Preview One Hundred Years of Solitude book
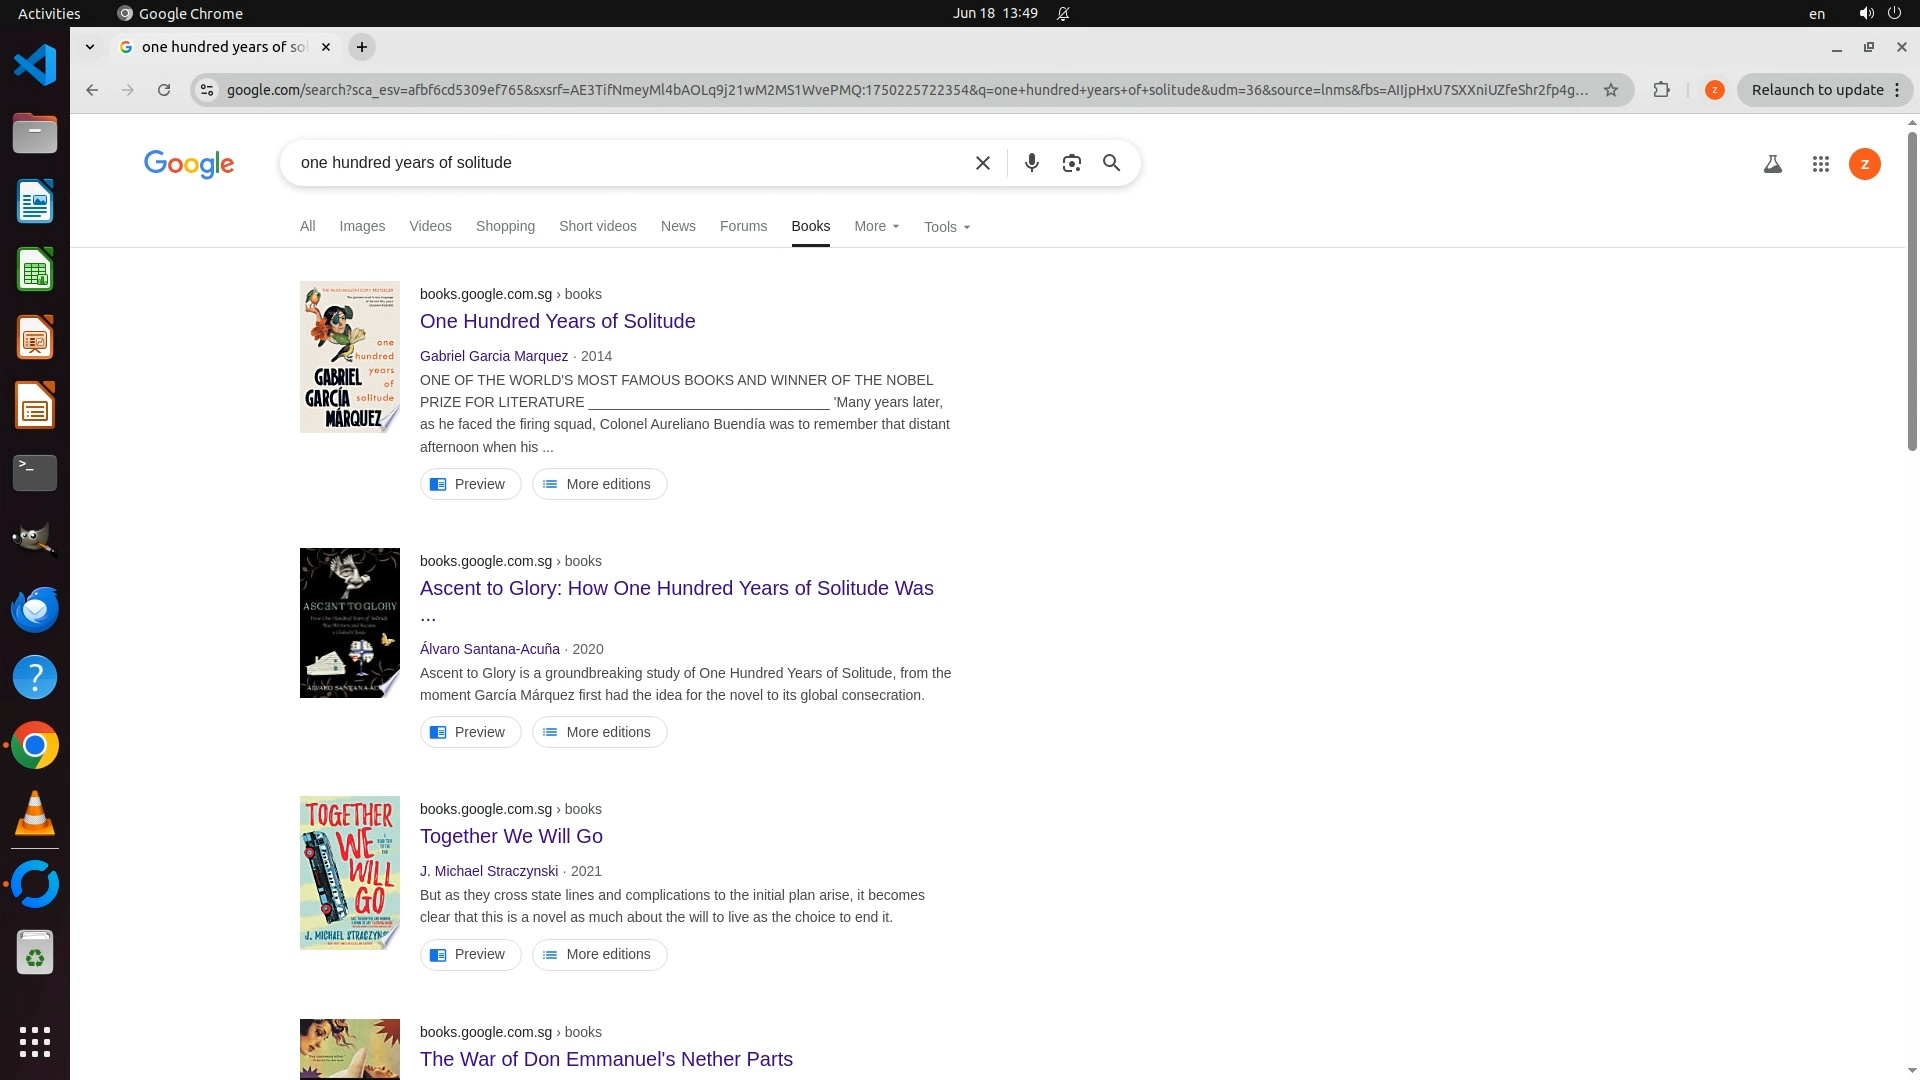 [x=470, y=484]
